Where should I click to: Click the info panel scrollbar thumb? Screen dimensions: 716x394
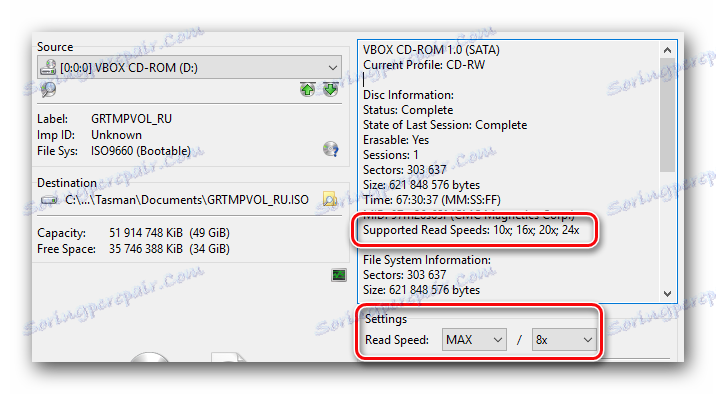pyautogui.click(x=667, y=115)
